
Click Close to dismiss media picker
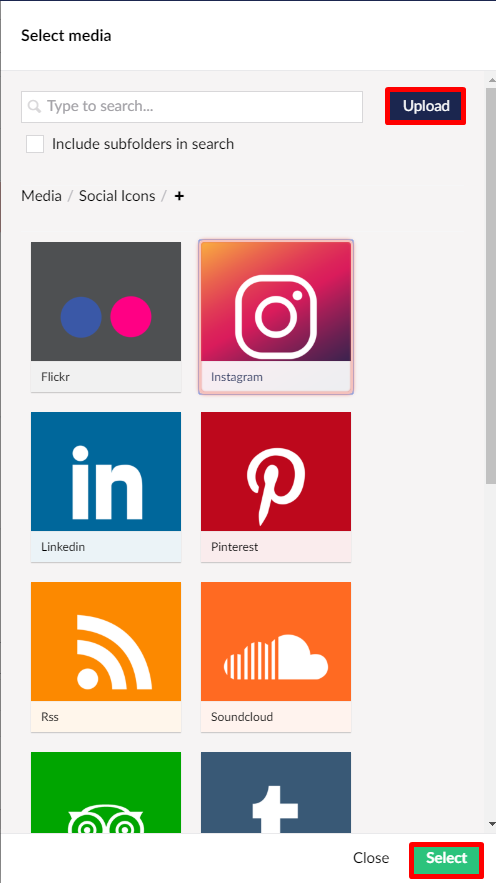[x=371, y=858]
